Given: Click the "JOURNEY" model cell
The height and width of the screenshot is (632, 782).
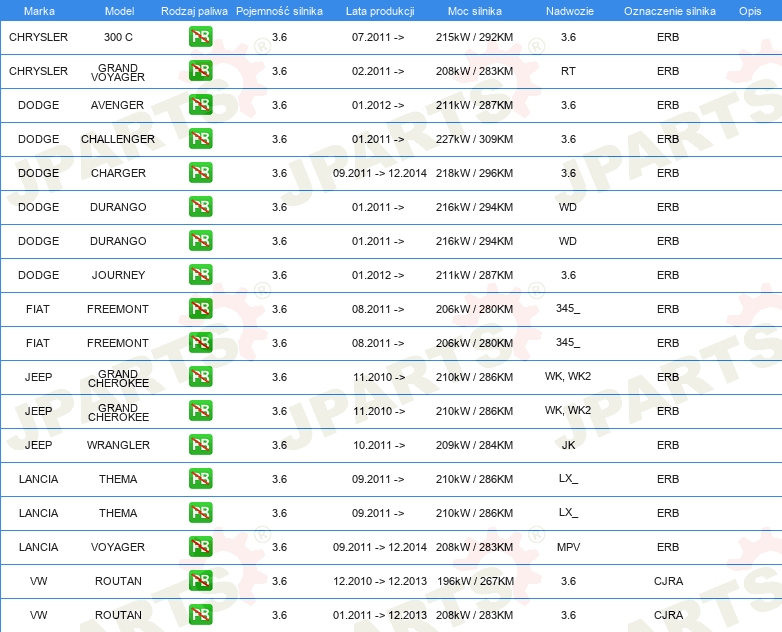Looking at the screenshot, I should [x=118, y=275].
